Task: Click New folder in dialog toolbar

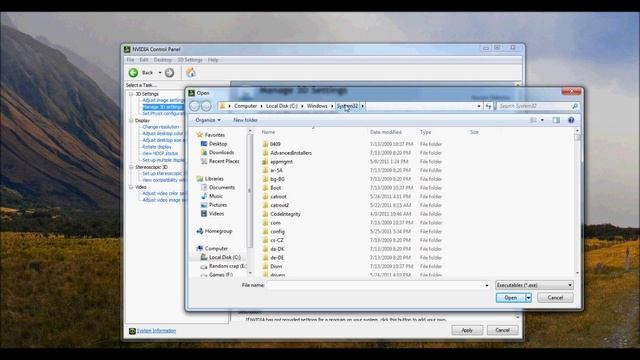Action: click(x=245, y=120)
